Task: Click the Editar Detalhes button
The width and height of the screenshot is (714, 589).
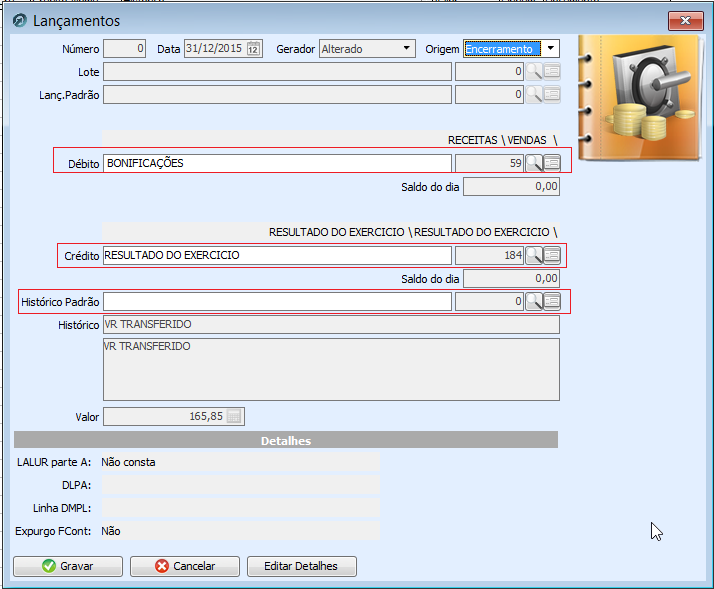Action: pos(301,566)
